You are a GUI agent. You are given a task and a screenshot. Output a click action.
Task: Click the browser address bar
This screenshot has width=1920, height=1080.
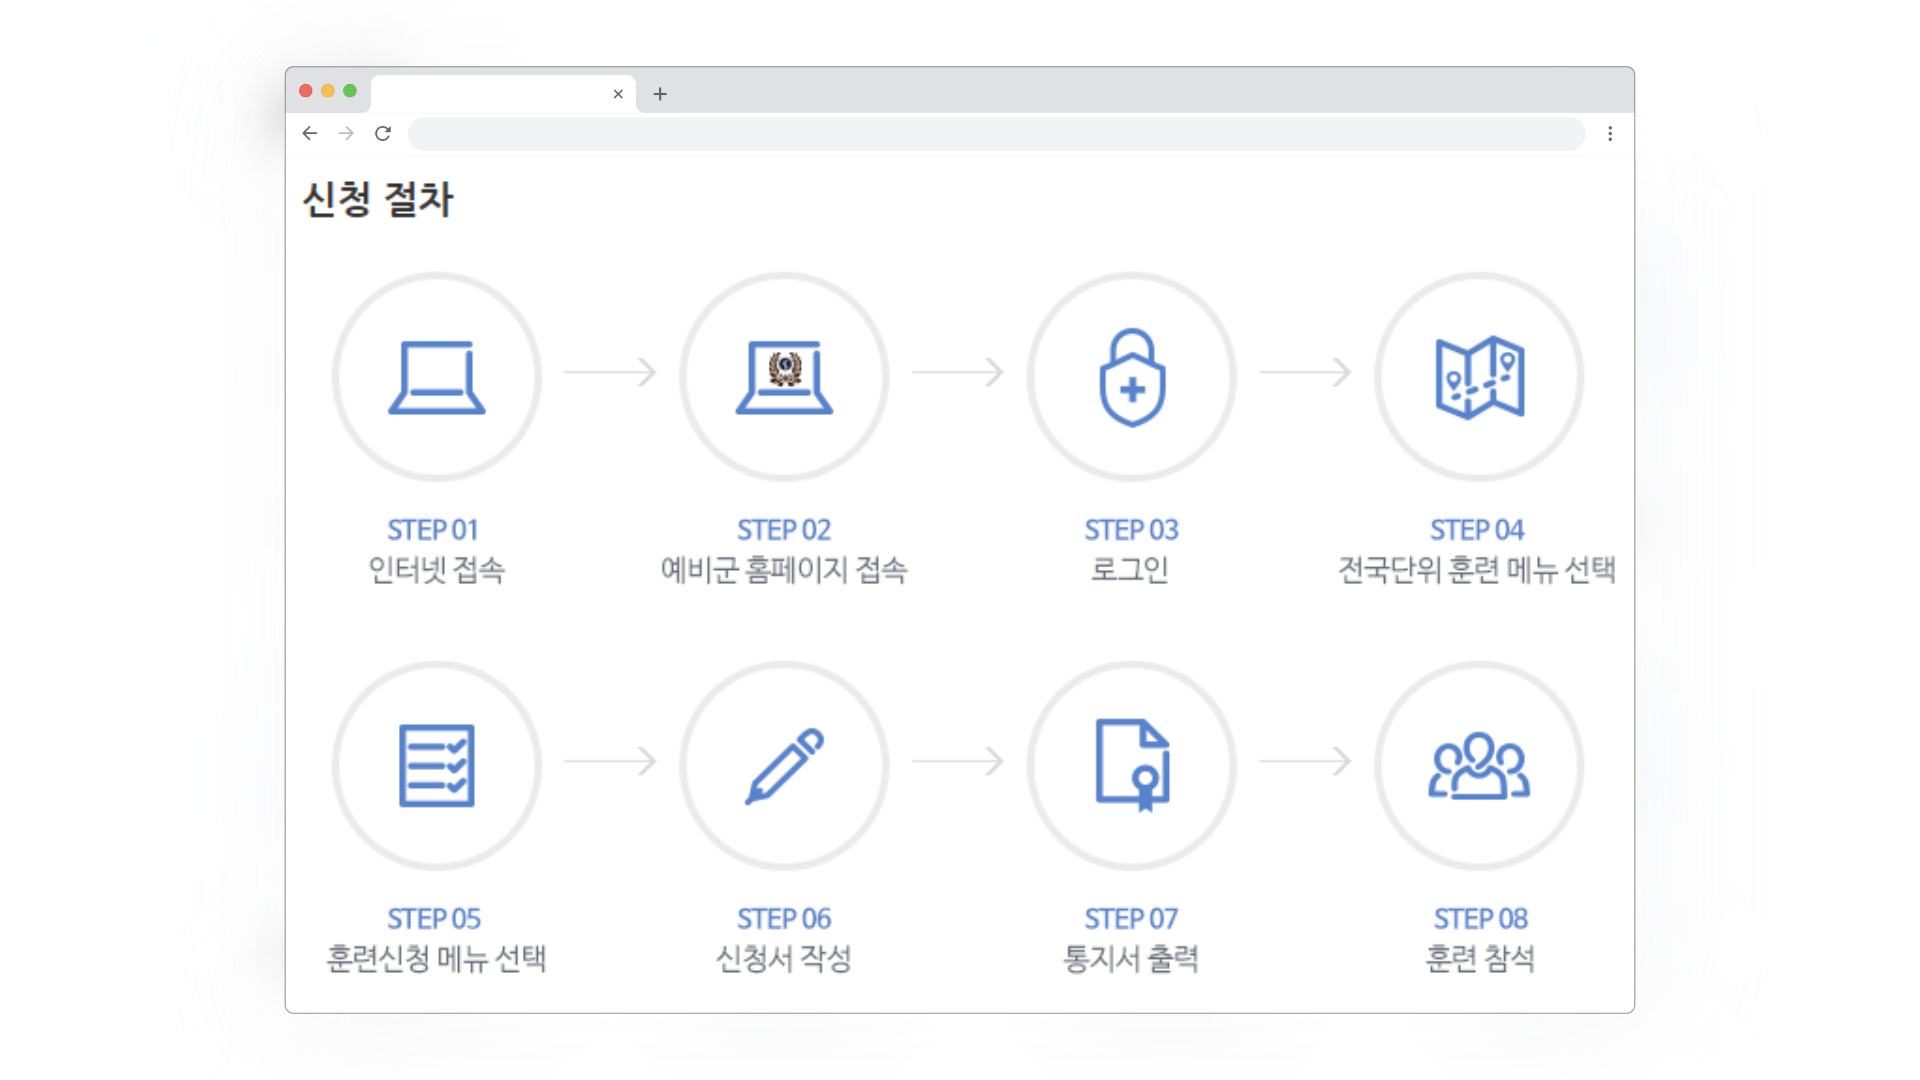(x=995, y=134)
